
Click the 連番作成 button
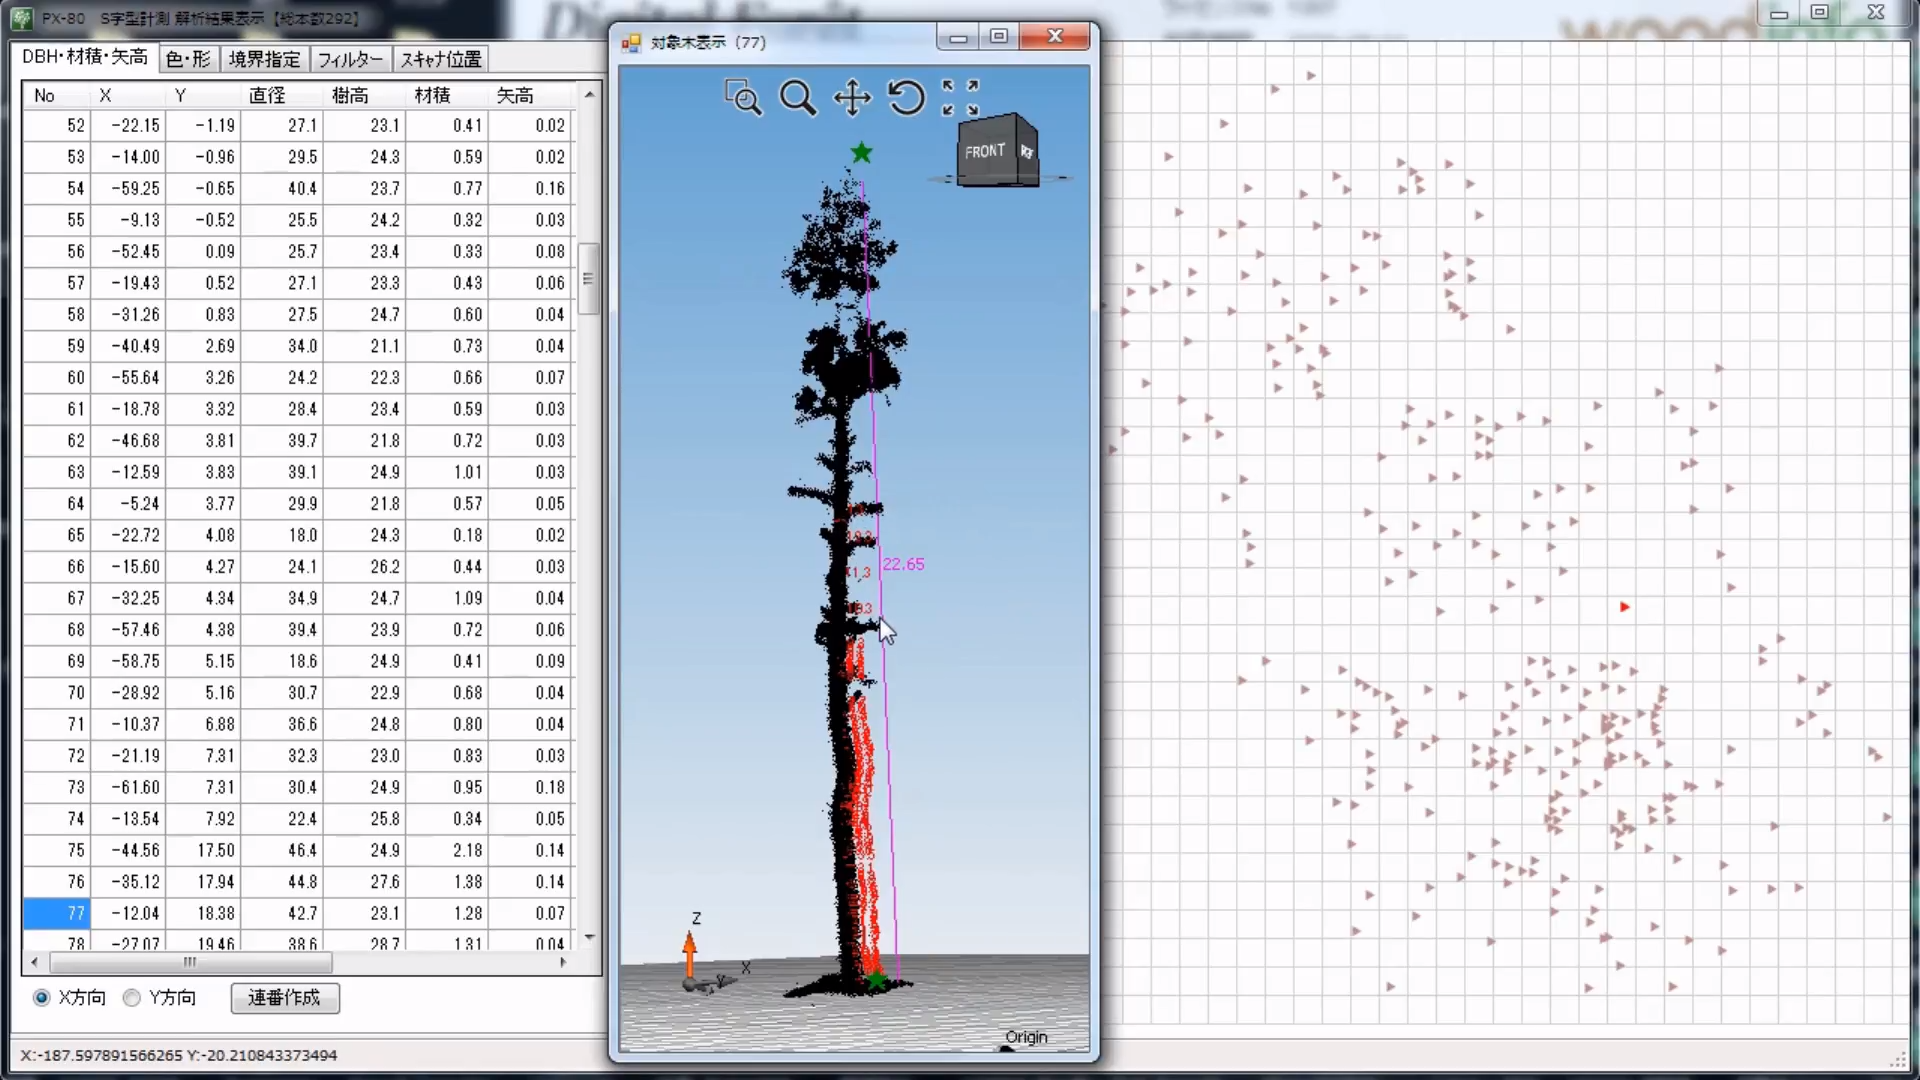pos(285,997)
